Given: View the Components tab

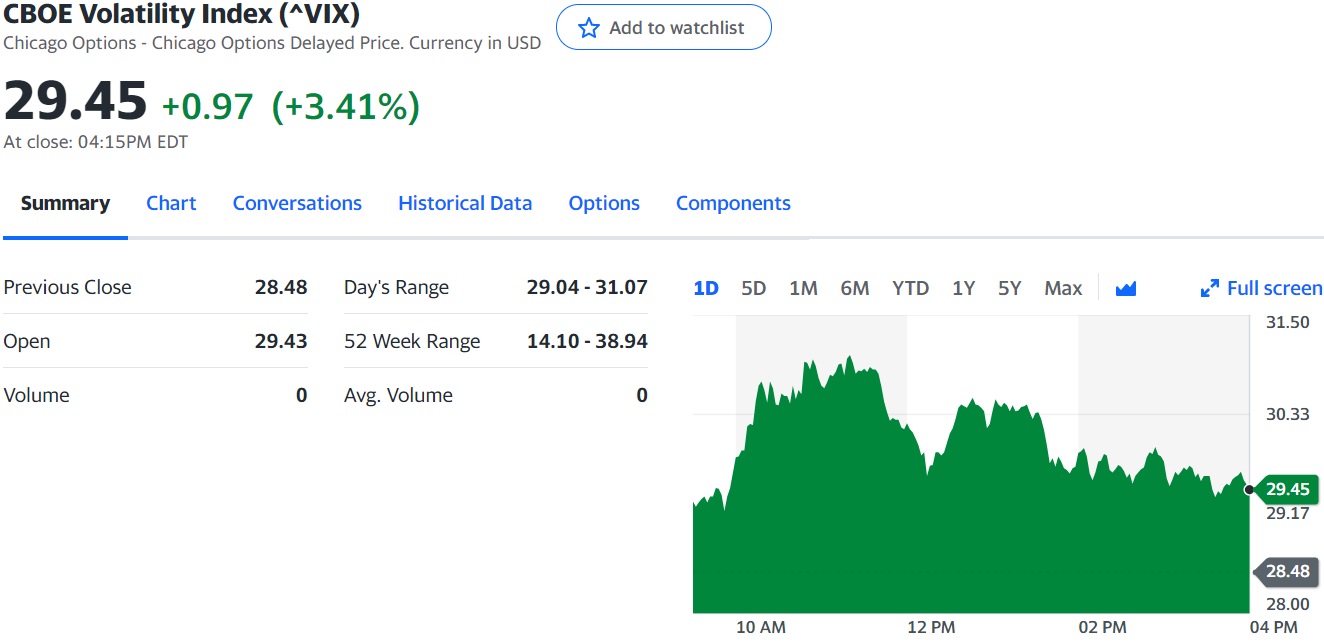Looking at the screenshot, I should tap(733, 203).
